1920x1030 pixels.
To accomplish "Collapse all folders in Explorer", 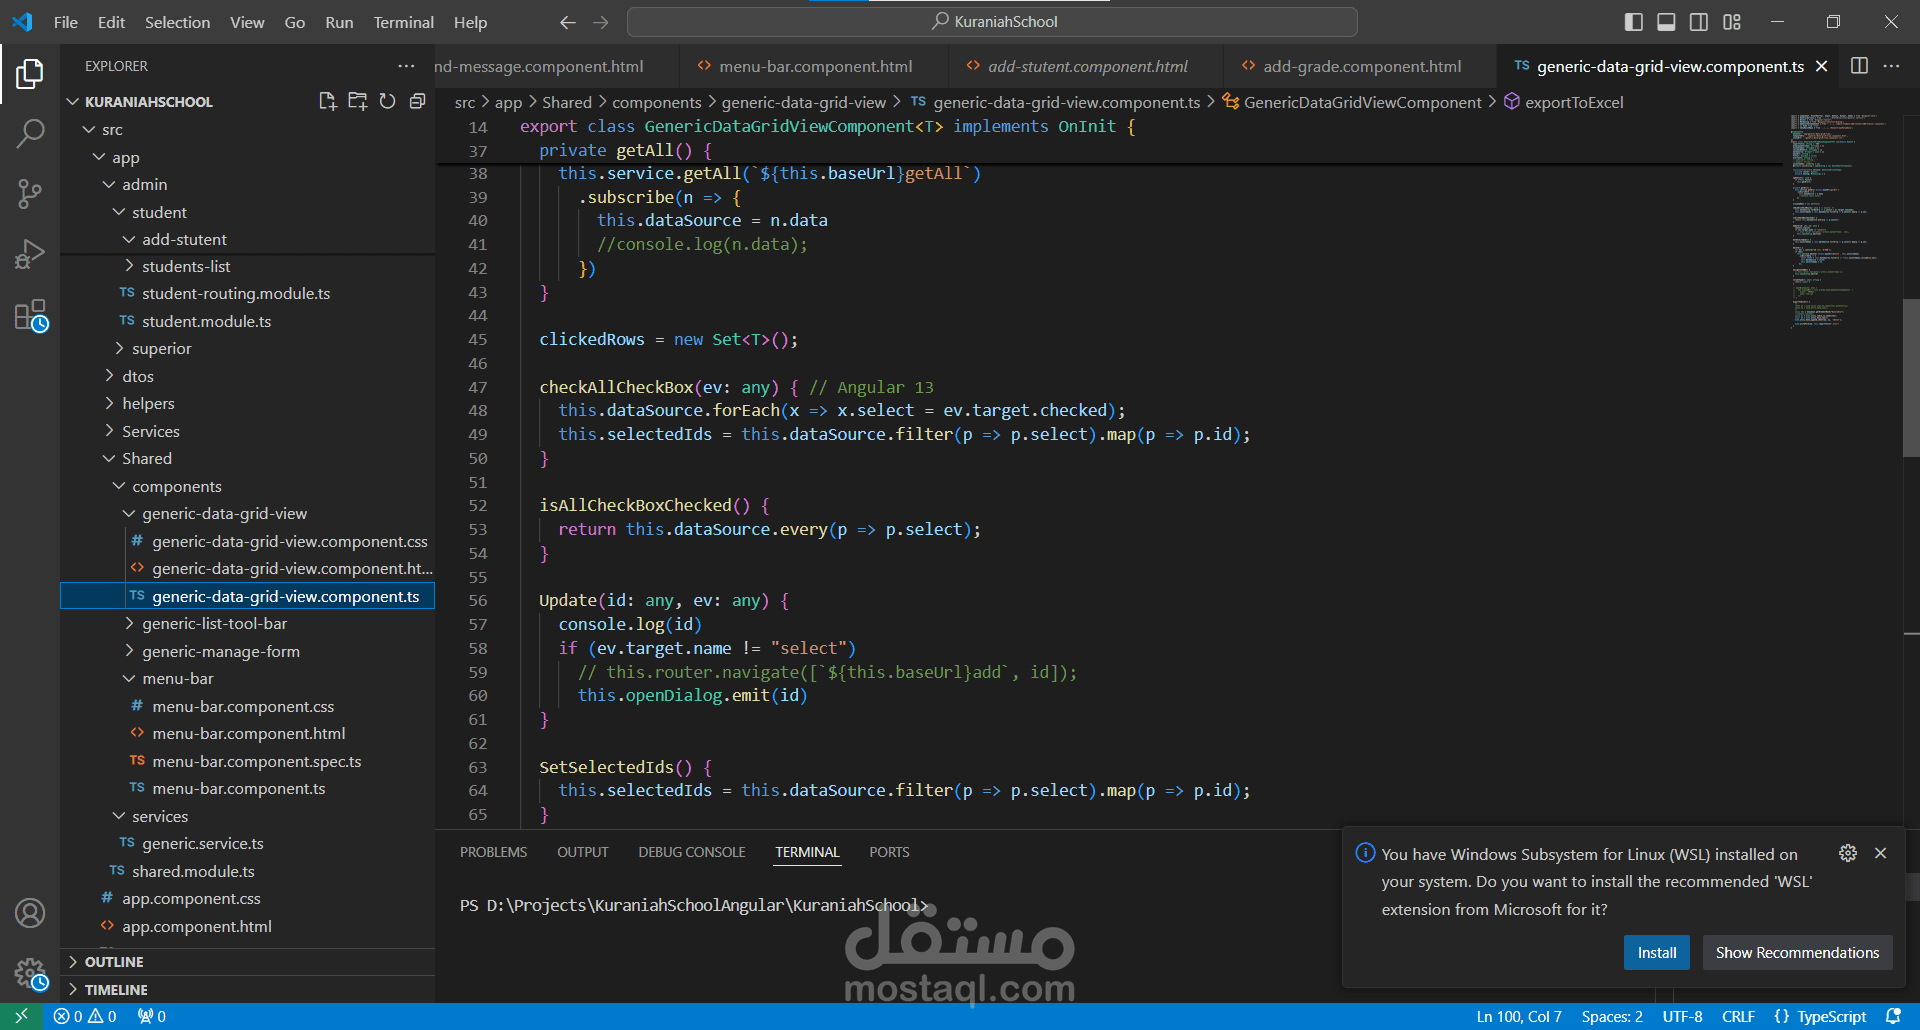I will pos(417,101).
